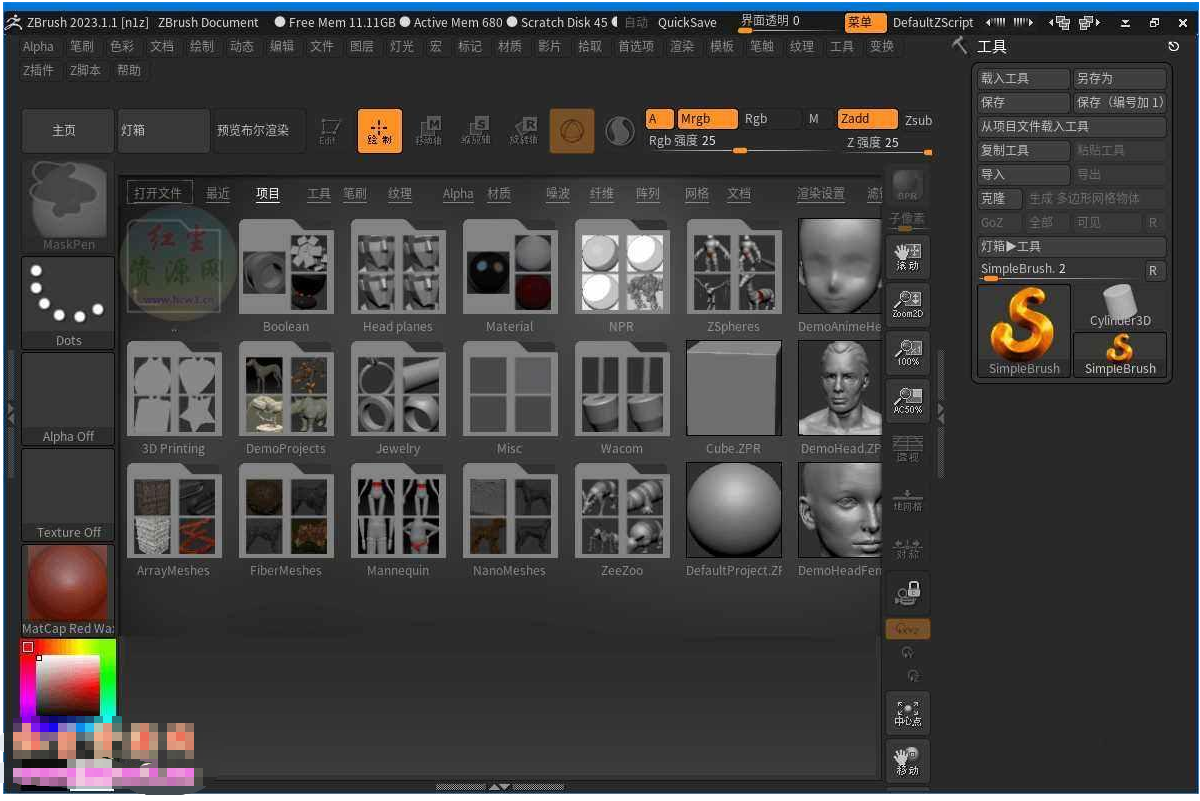Click the AC50% actual-size icon
1200x801 pixels.
pos(907,401)
